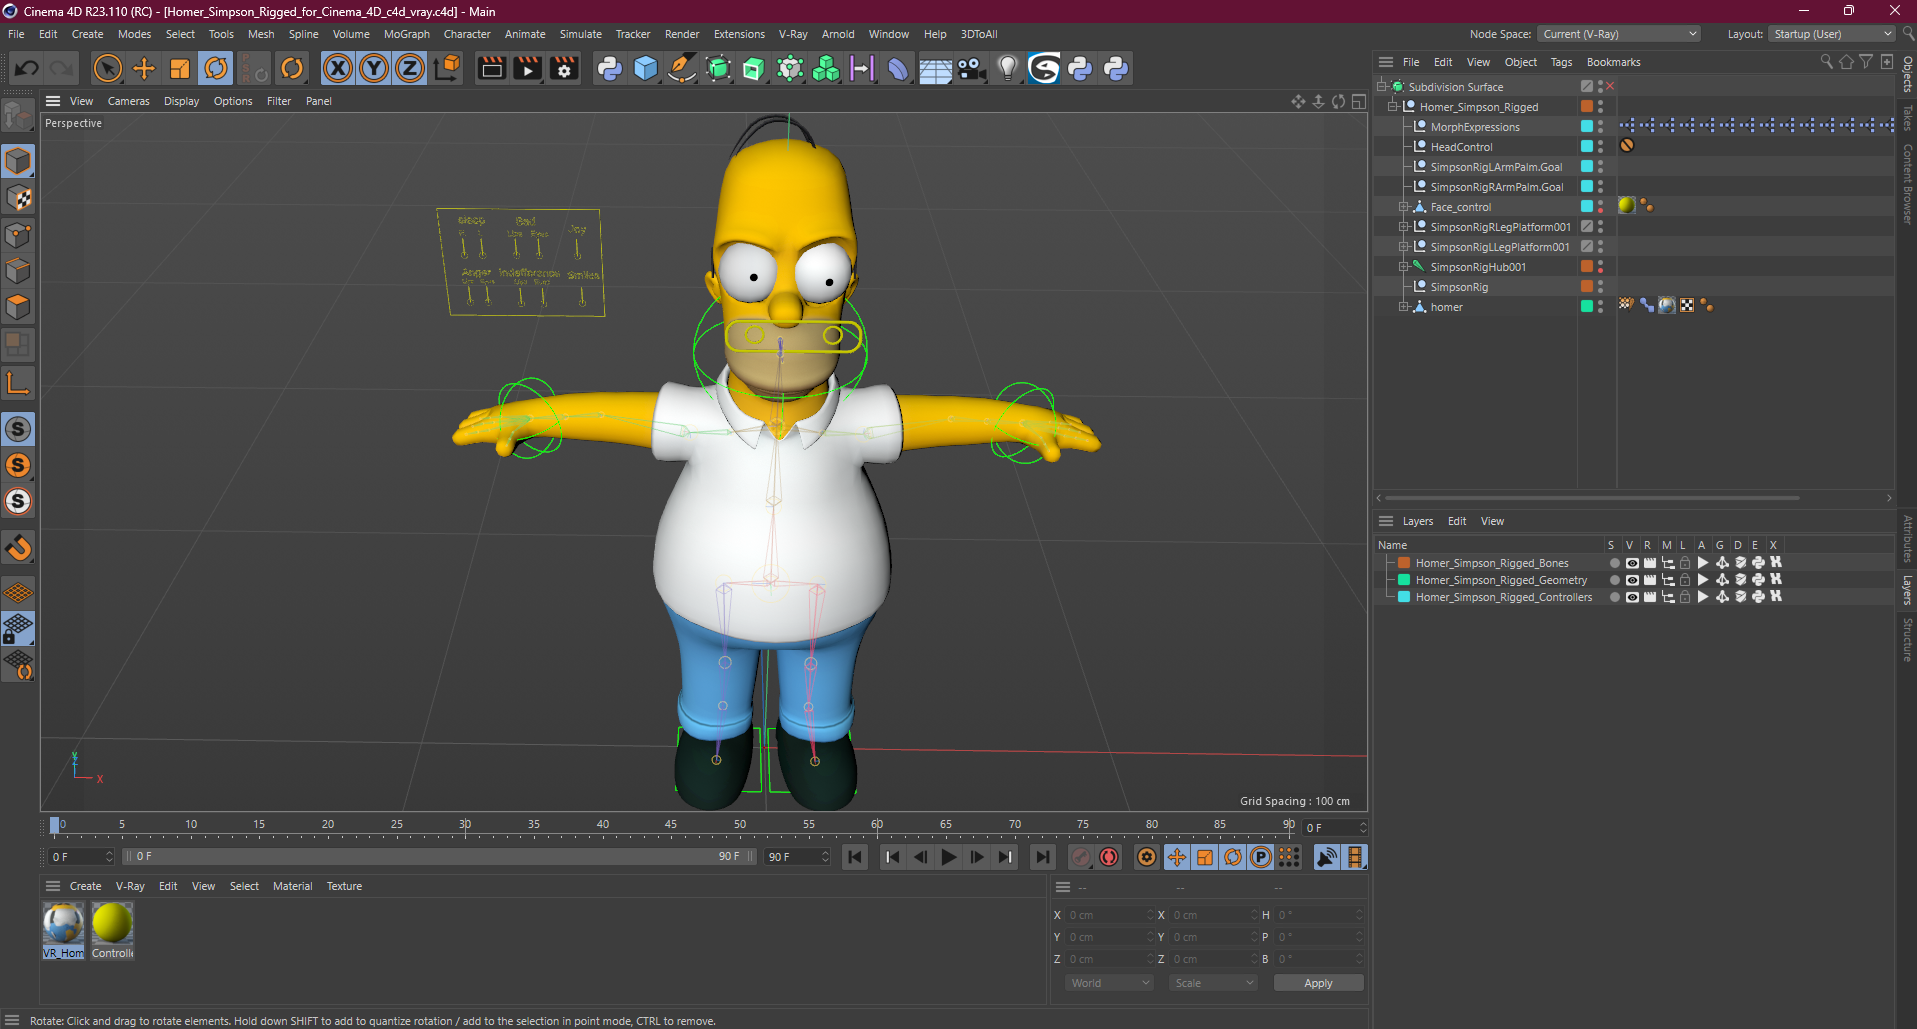Viewport: 1917px width, 1029px height.
Task: Toggle visibility eye of Homer_Simpson_Rigged_Controllers layer
Action: (x=1632, y=597)
